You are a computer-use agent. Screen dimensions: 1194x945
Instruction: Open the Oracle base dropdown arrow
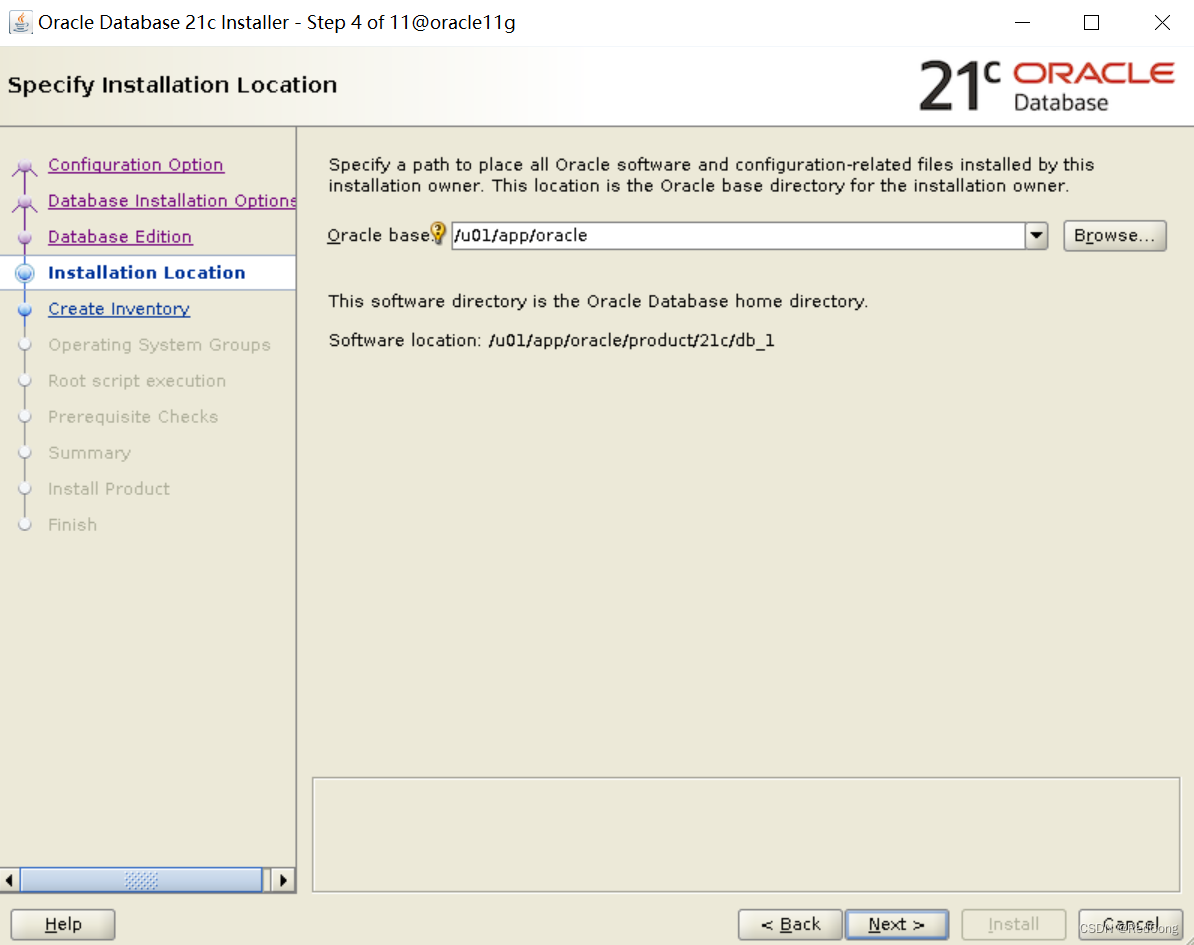click(x=1036, y=235)
